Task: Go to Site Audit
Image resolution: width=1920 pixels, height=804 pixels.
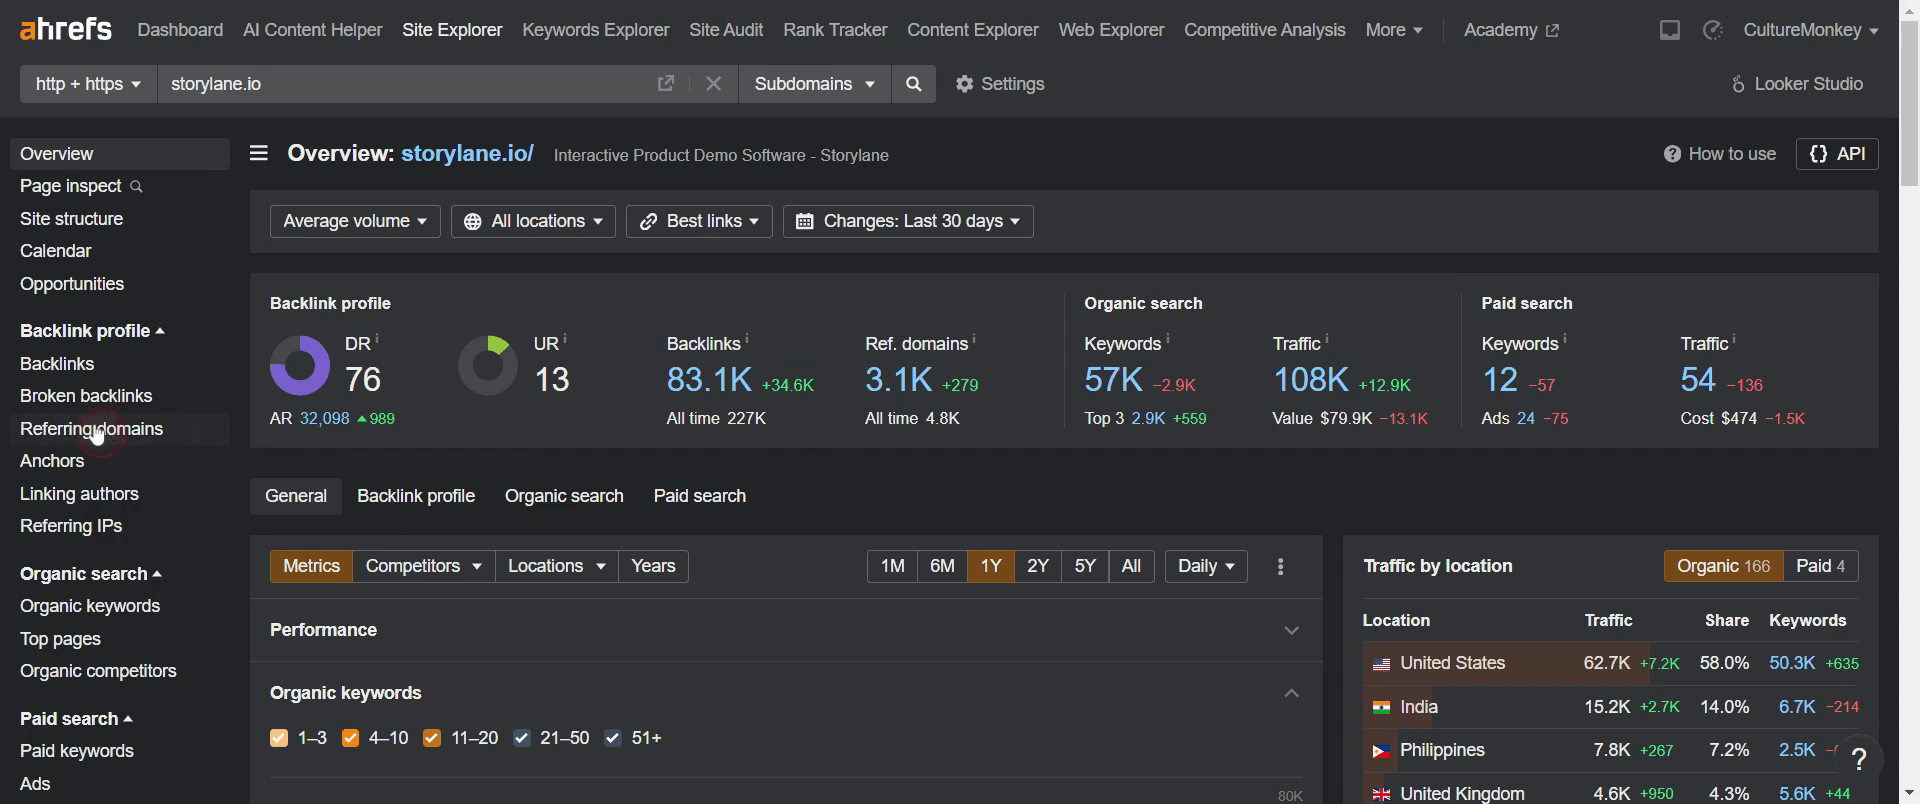Action: [726, 30]
